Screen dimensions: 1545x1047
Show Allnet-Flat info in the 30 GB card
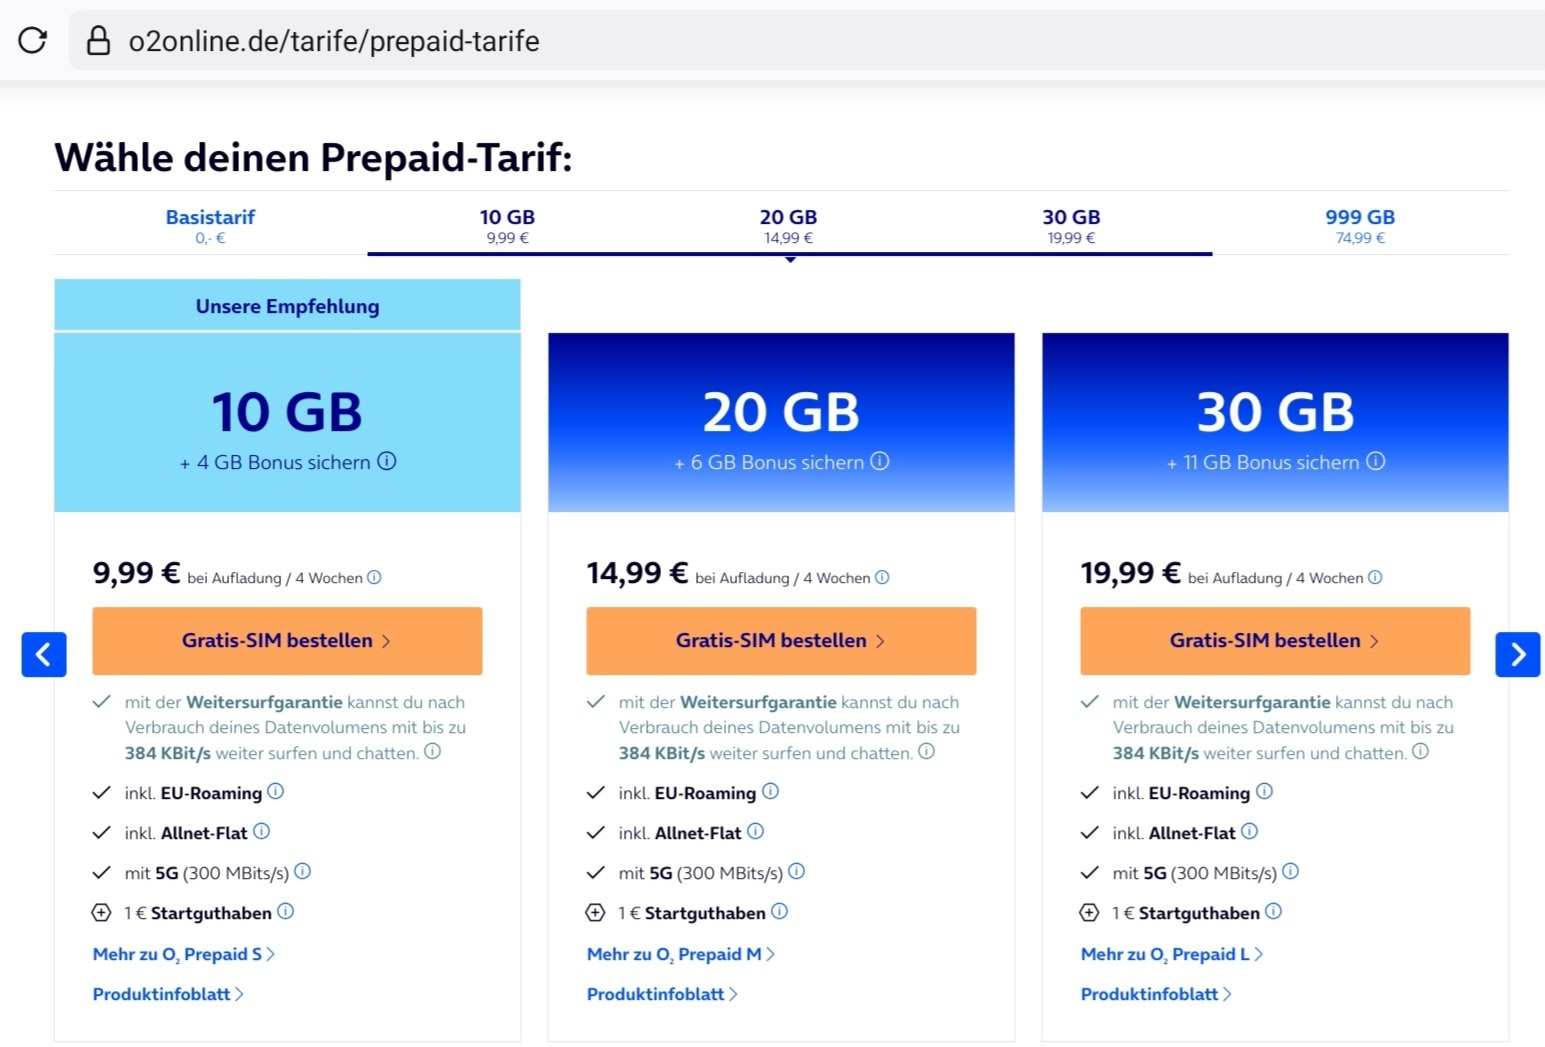pyautogui.click(x=1249, y=831)
